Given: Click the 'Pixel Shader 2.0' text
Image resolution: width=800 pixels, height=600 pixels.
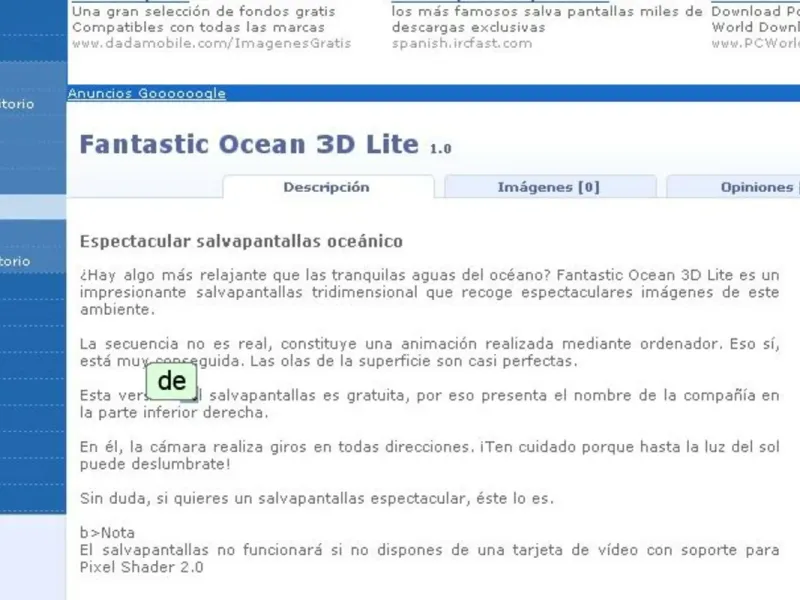Looking at the screenshot, I should coord(141,567).
